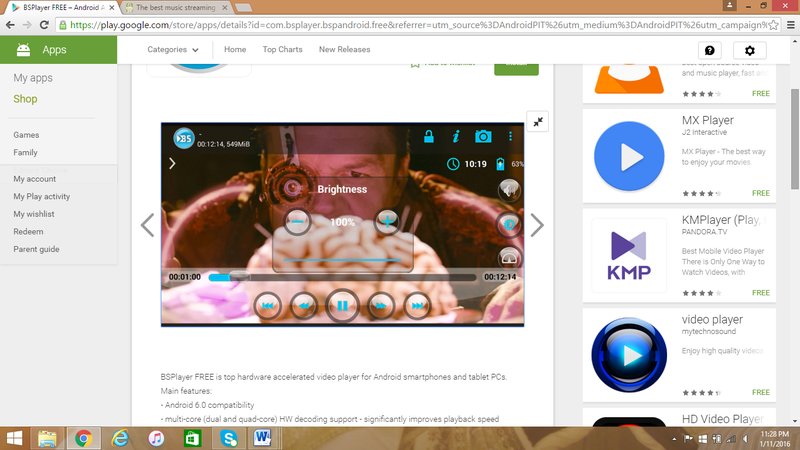Open a new browser tab
The height and width of the screenshot is (450, 800).
point(243,8)
